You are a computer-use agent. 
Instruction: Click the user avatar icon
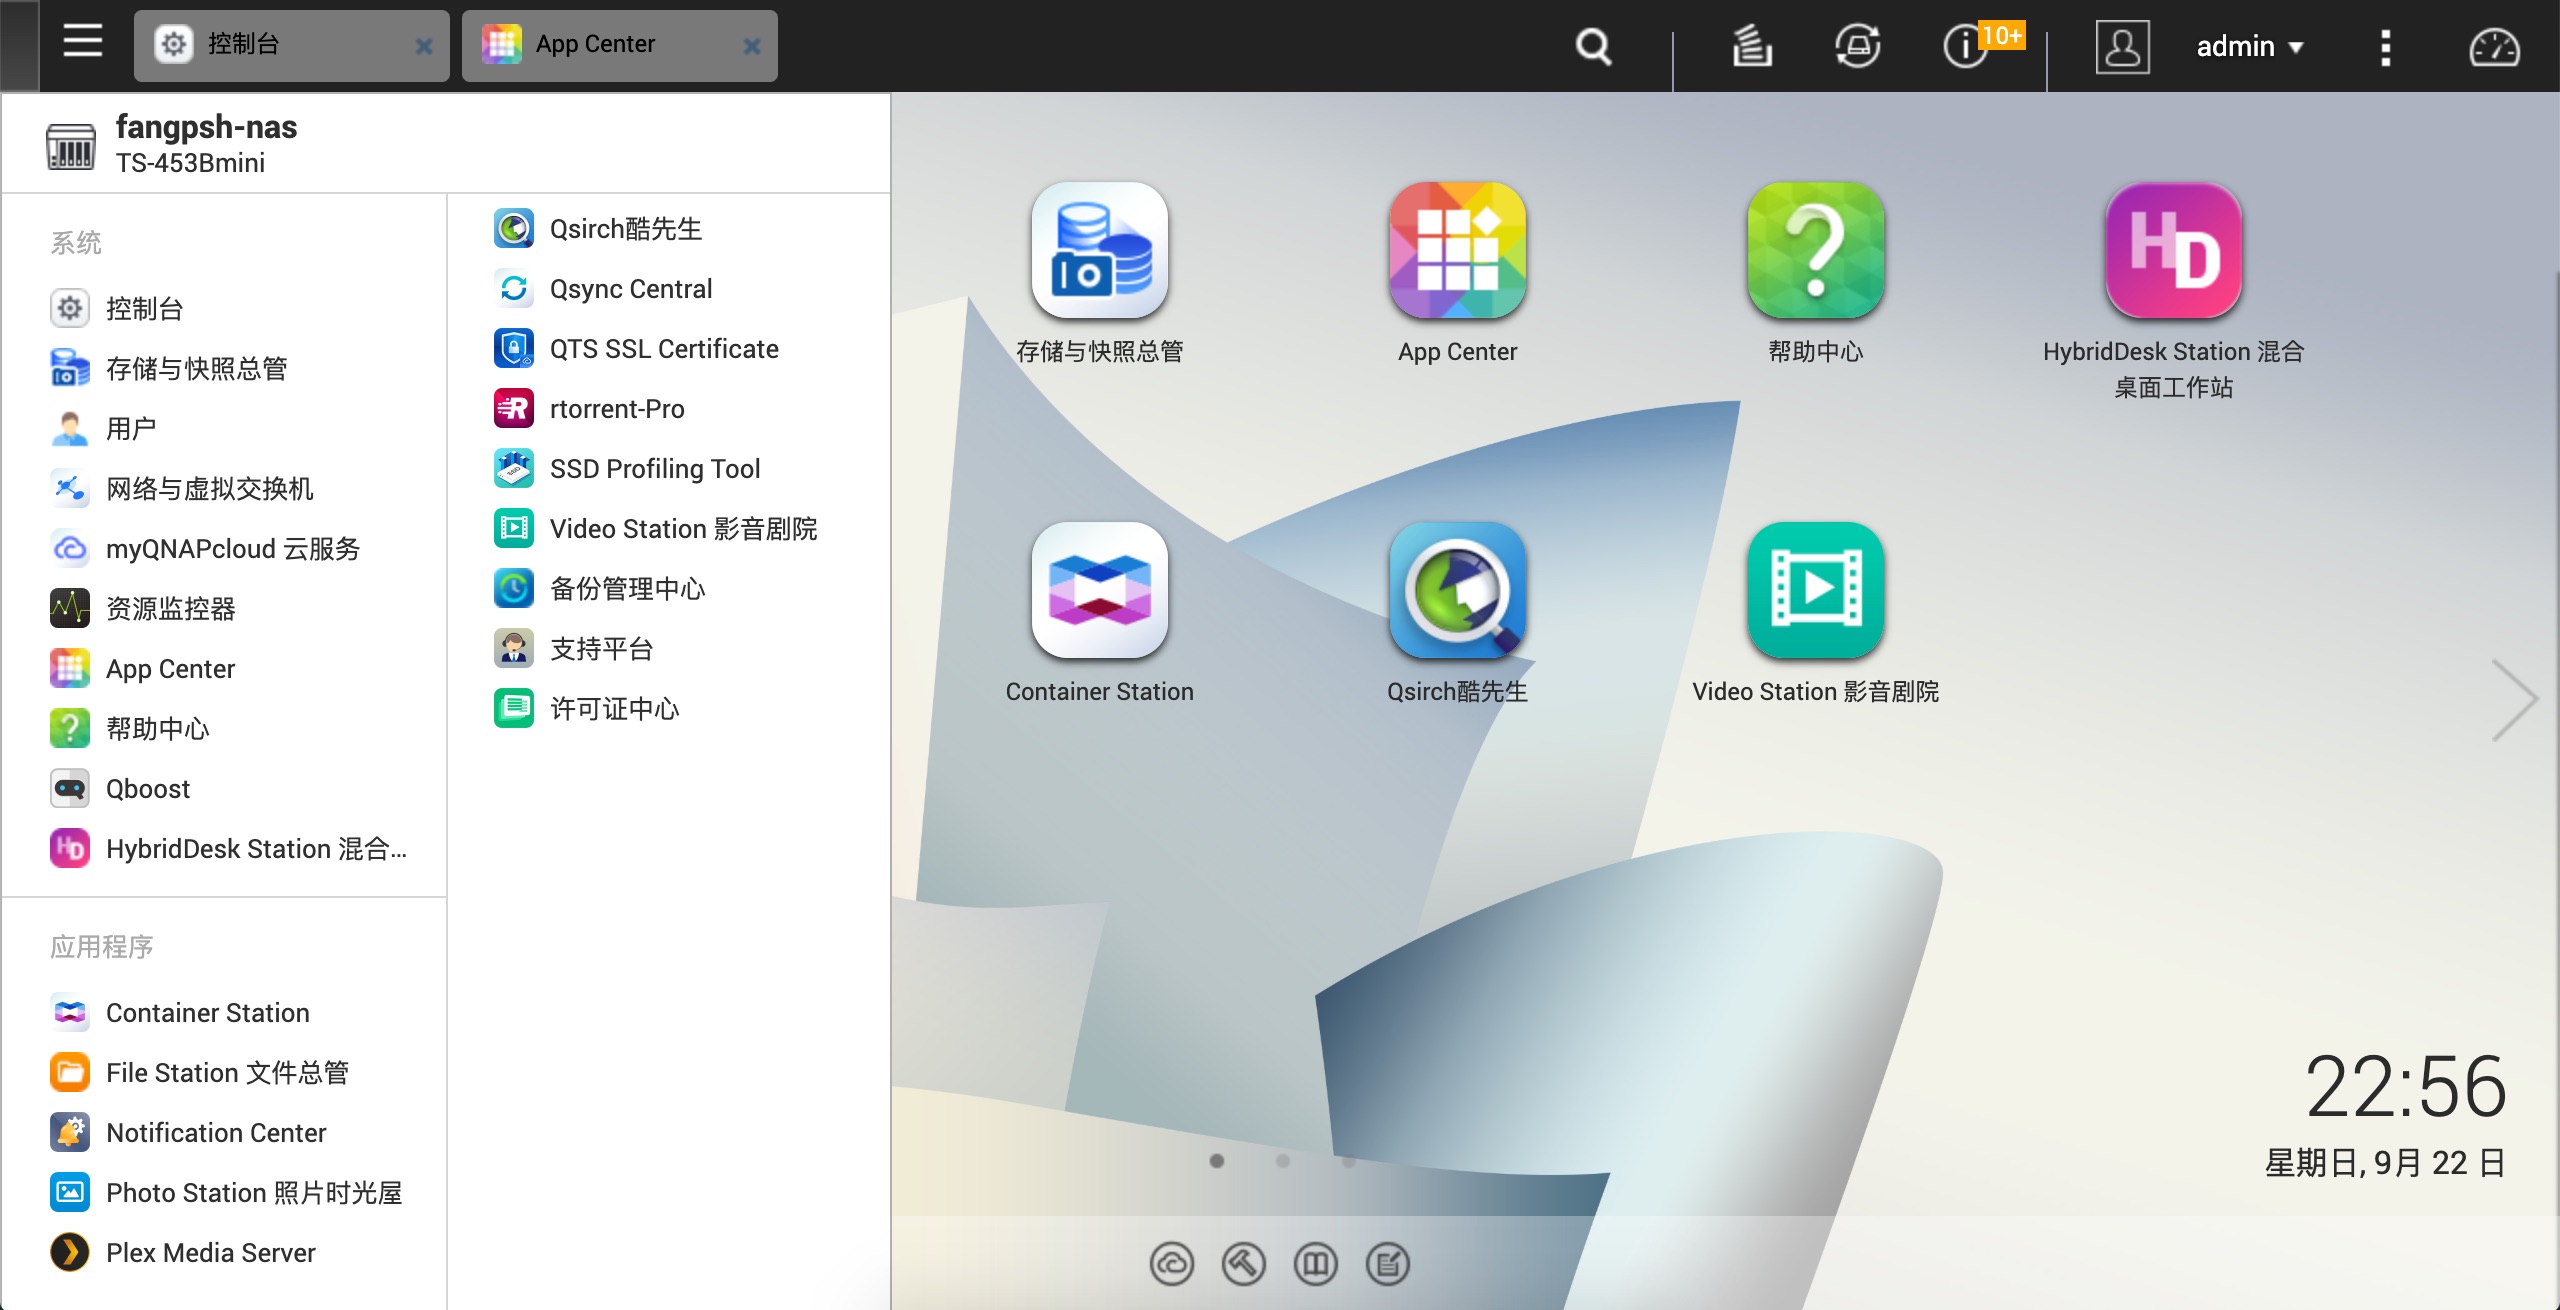2122,46
